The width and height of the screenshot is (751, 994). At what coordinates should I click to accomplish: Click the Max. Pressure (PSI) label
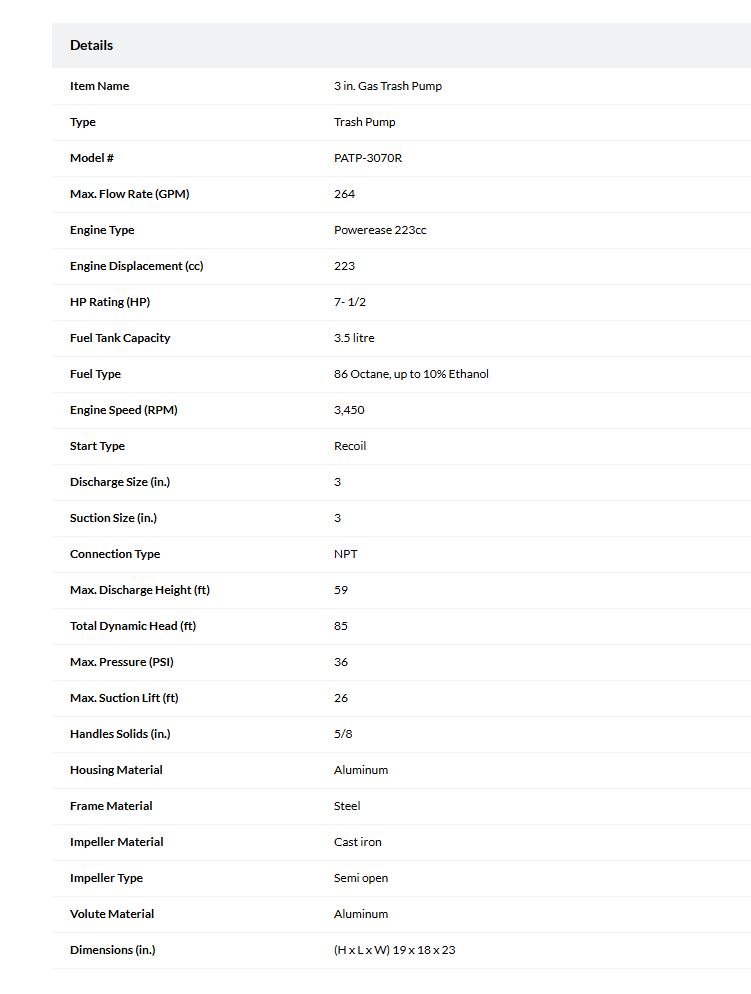[x=122, y=662]
